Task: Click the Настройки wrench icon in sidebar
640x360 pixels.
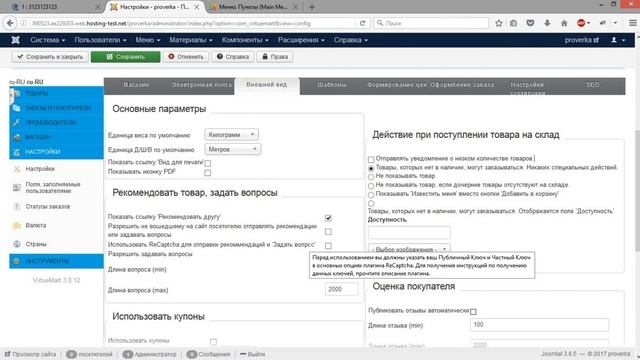Action: tap(17, 169)
